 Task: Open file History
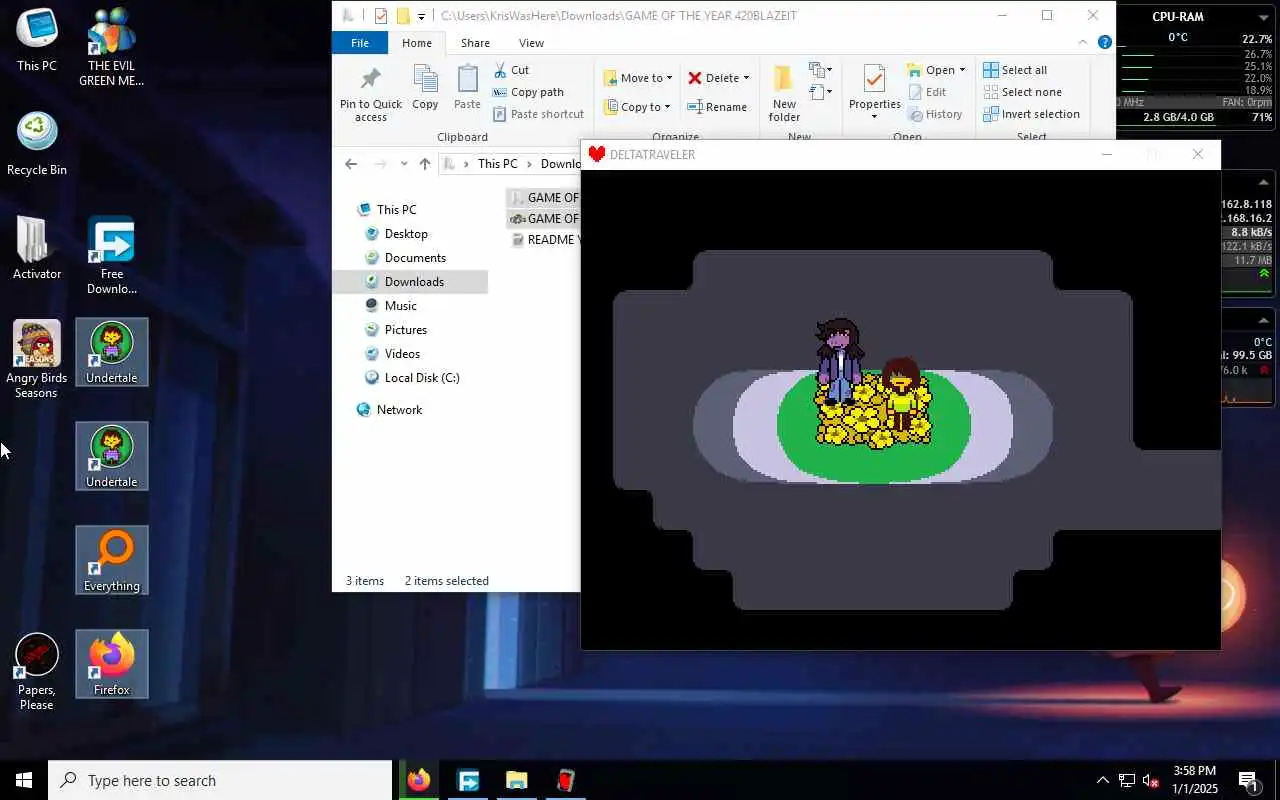[x=935, y=114]
